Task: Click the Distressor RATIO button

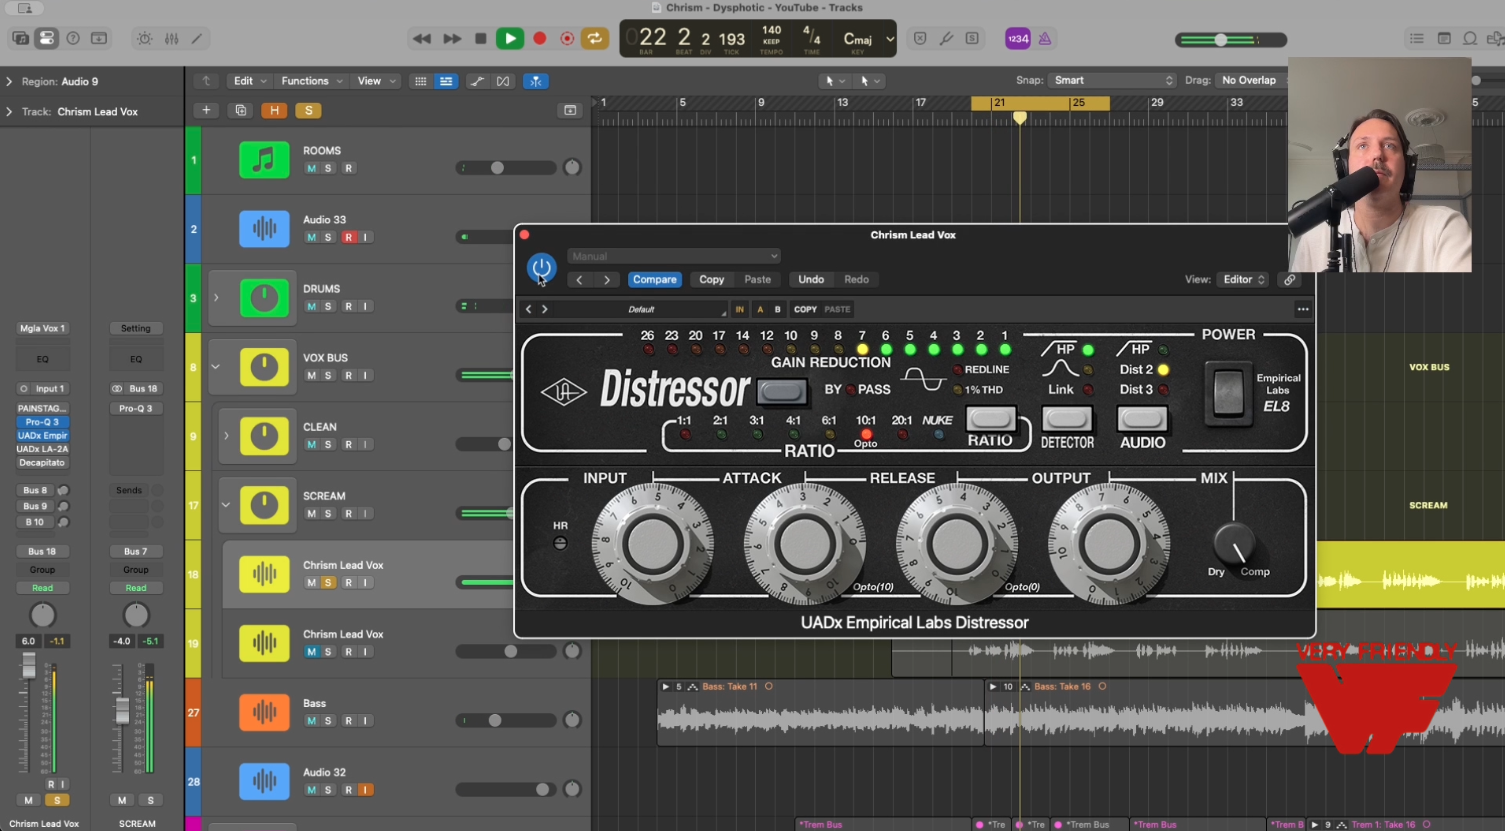Action: click(x=990, y=418)
